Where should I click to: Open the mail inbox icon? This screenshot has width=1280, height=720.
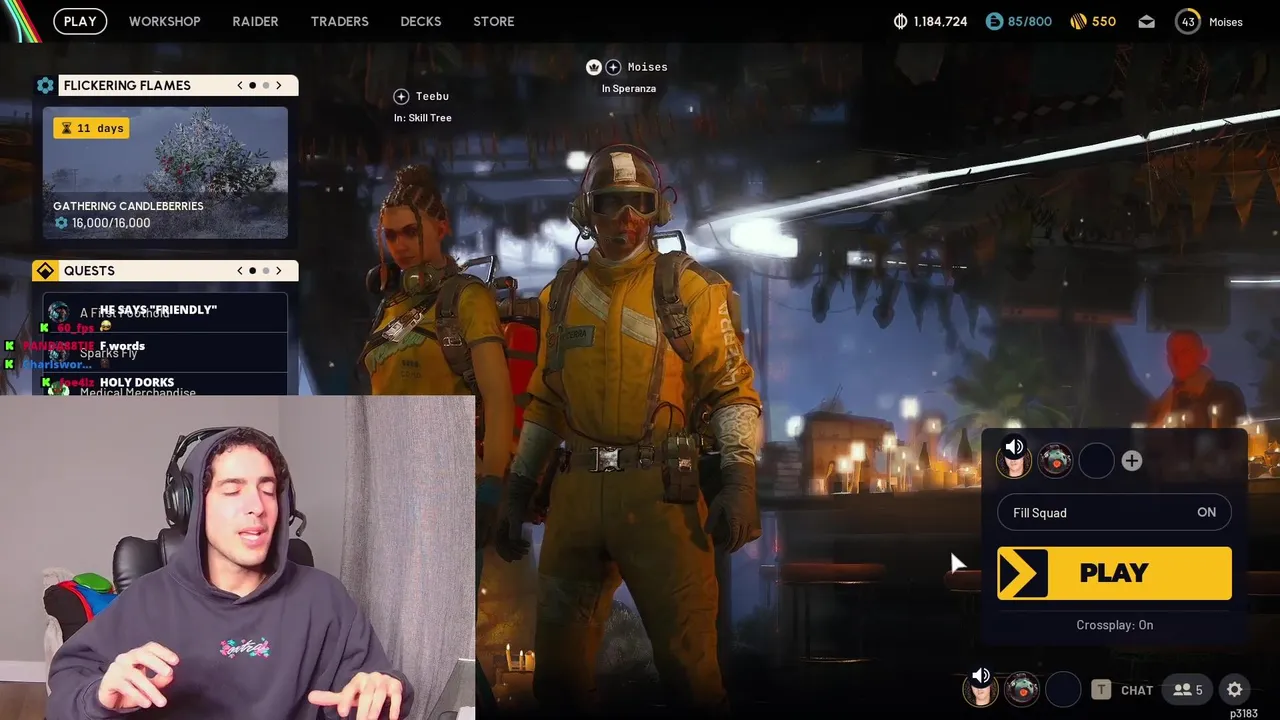pyautogui.click(x=1146, y=21)
